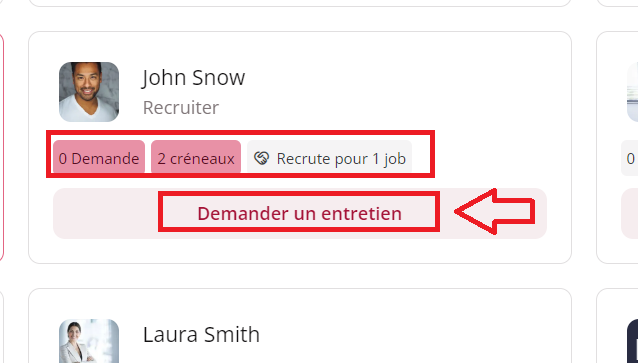638x363 pixels.
Task: Open John Snow's profile photo
Action: click(x=89, y=92)
